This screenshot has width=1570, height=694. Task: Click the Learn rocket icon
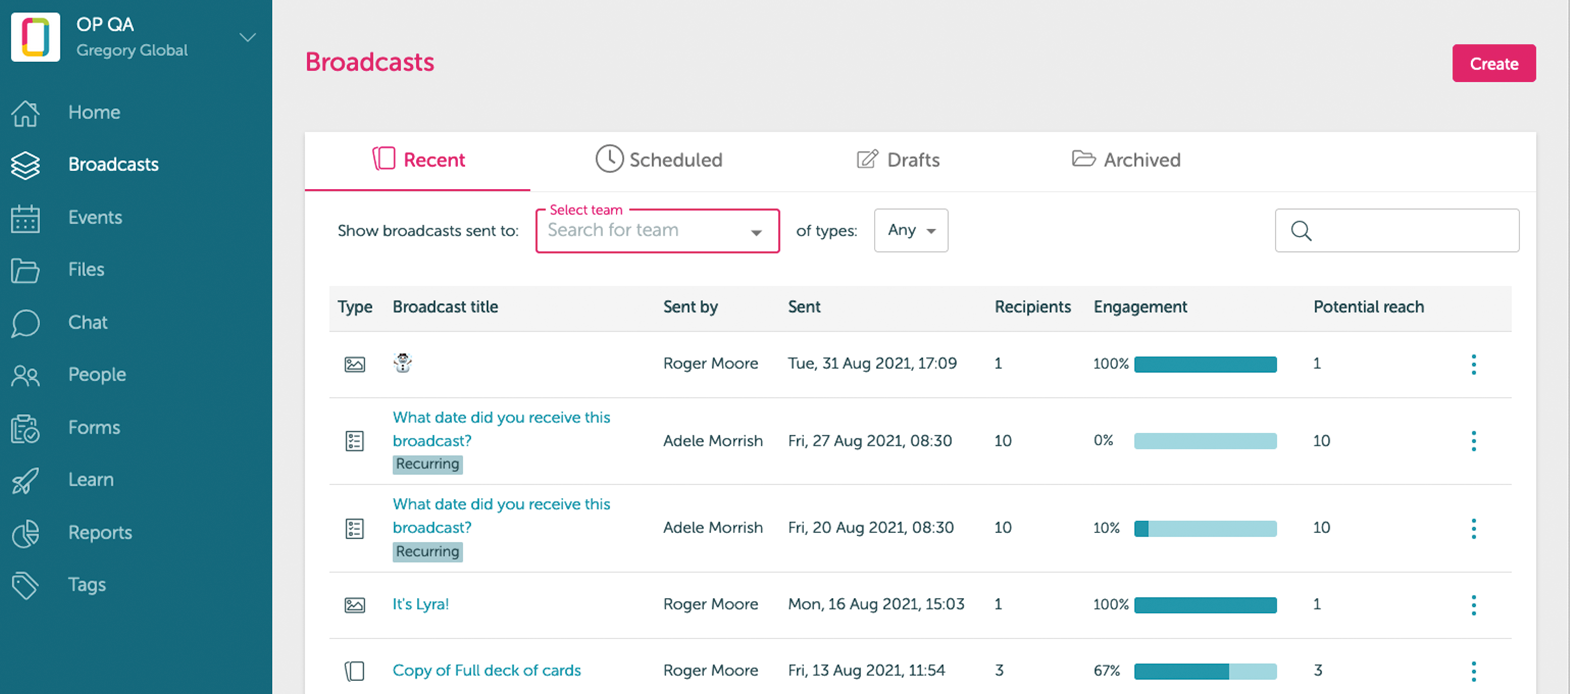tap(25, 480)
